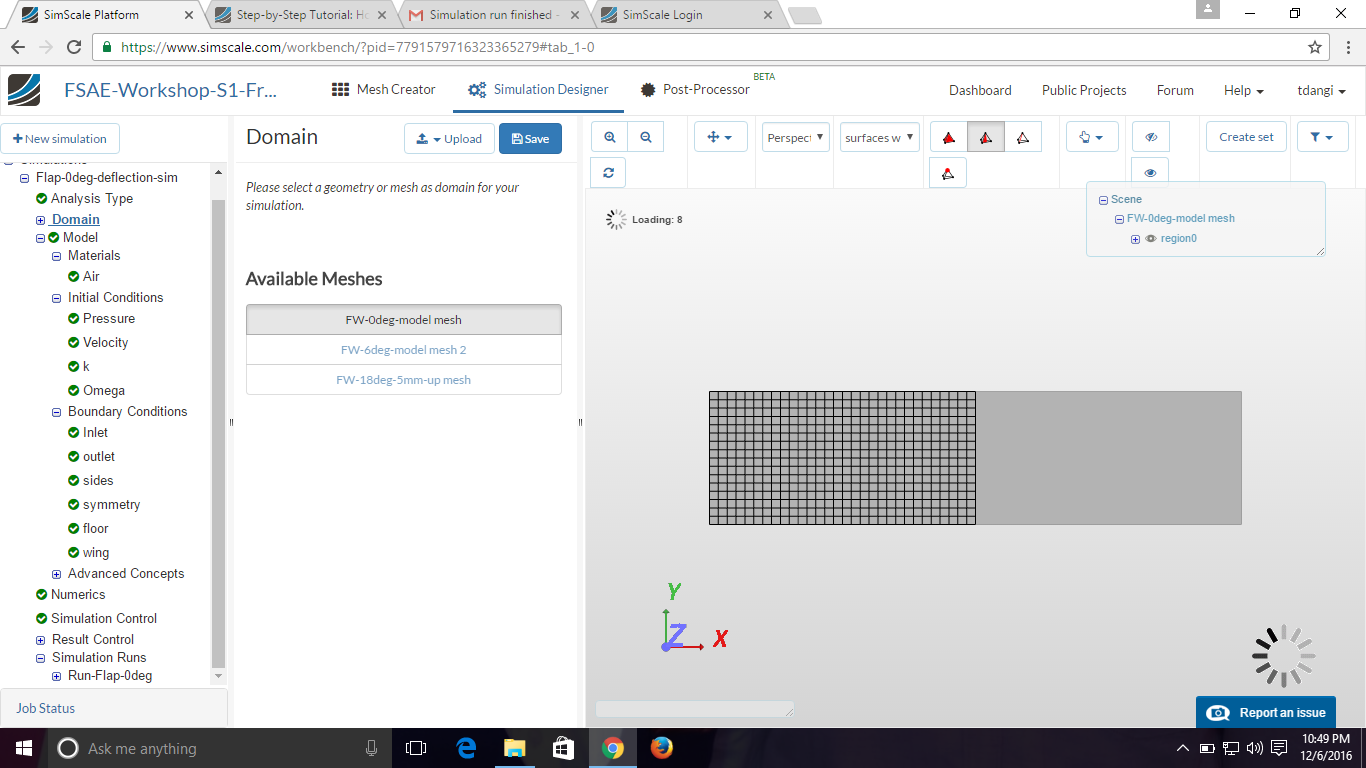This screenshot has height=768, width=1366.
Task: Select the outlined tetrahedron selection mode
Action: [1022, 137]
